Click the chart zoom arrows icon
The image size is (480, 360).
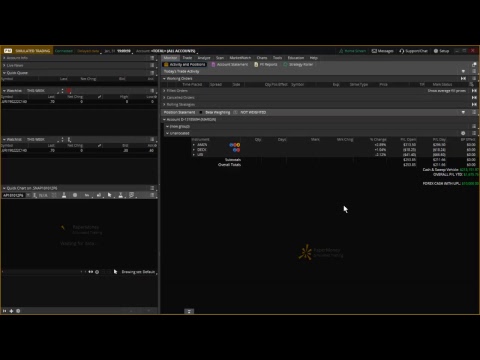90,272
